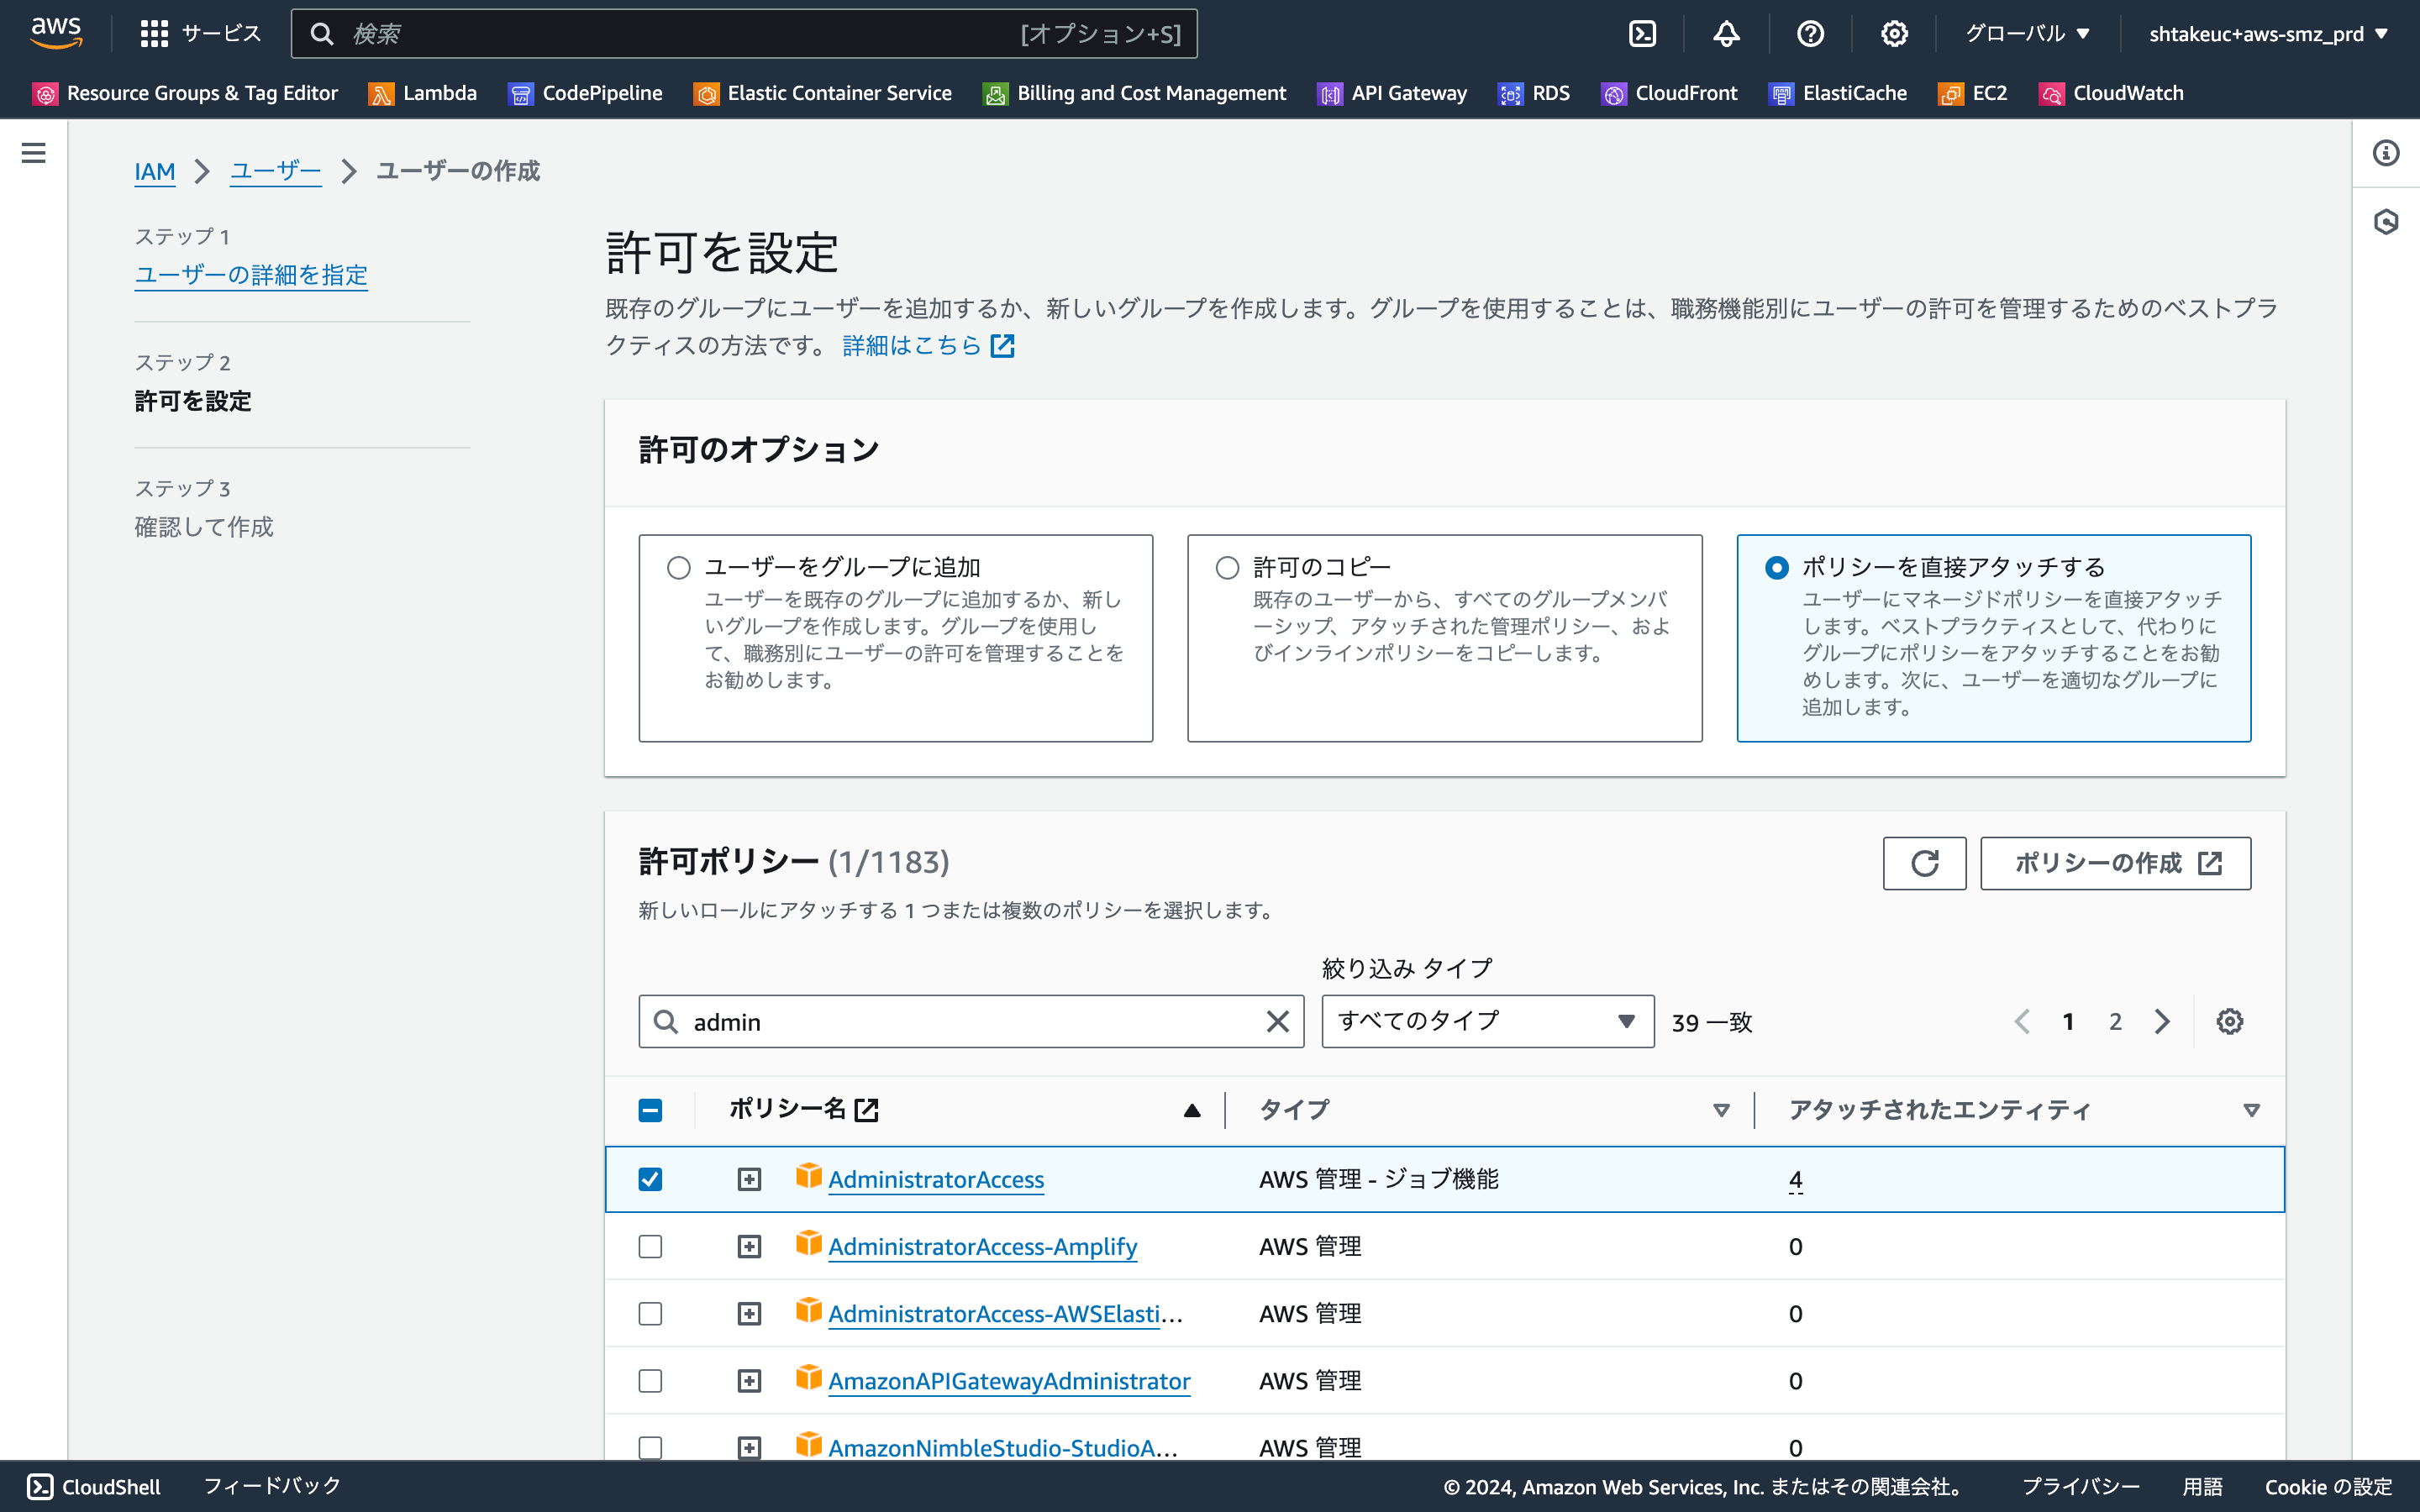Open the EC2 service shortcut
The width and height of the screenshot is (2420, 1512).
1972,93
